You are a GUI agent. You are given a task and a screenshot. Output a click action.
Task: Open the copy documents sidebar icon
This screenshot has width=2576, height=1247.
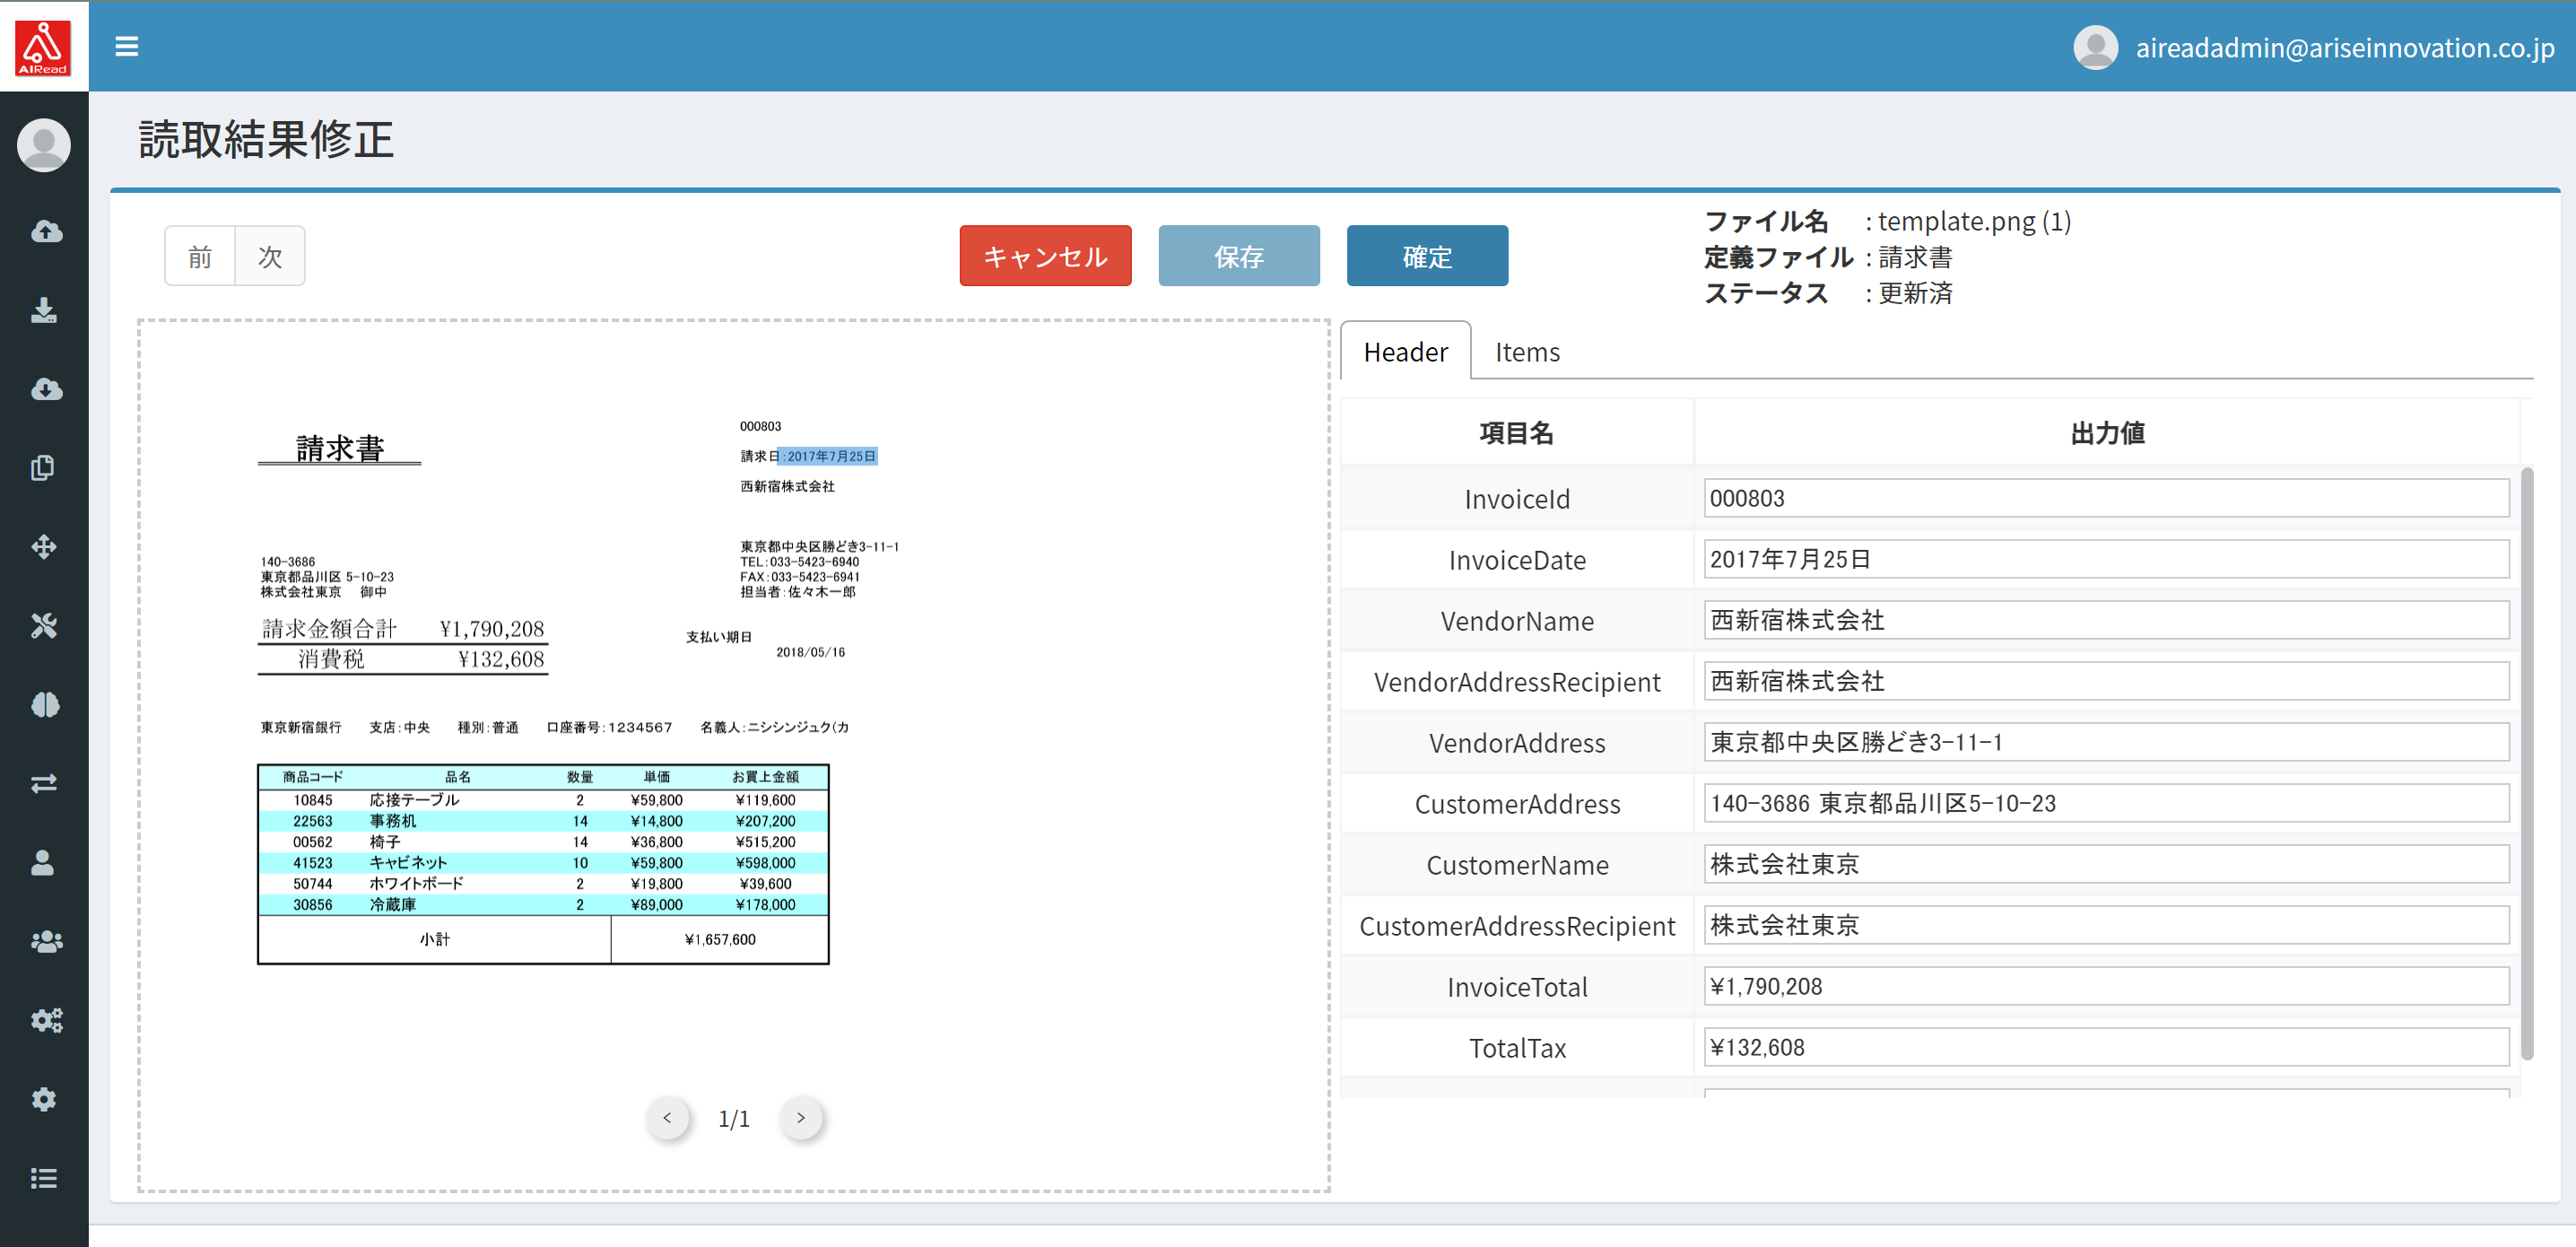pos(44,467)
